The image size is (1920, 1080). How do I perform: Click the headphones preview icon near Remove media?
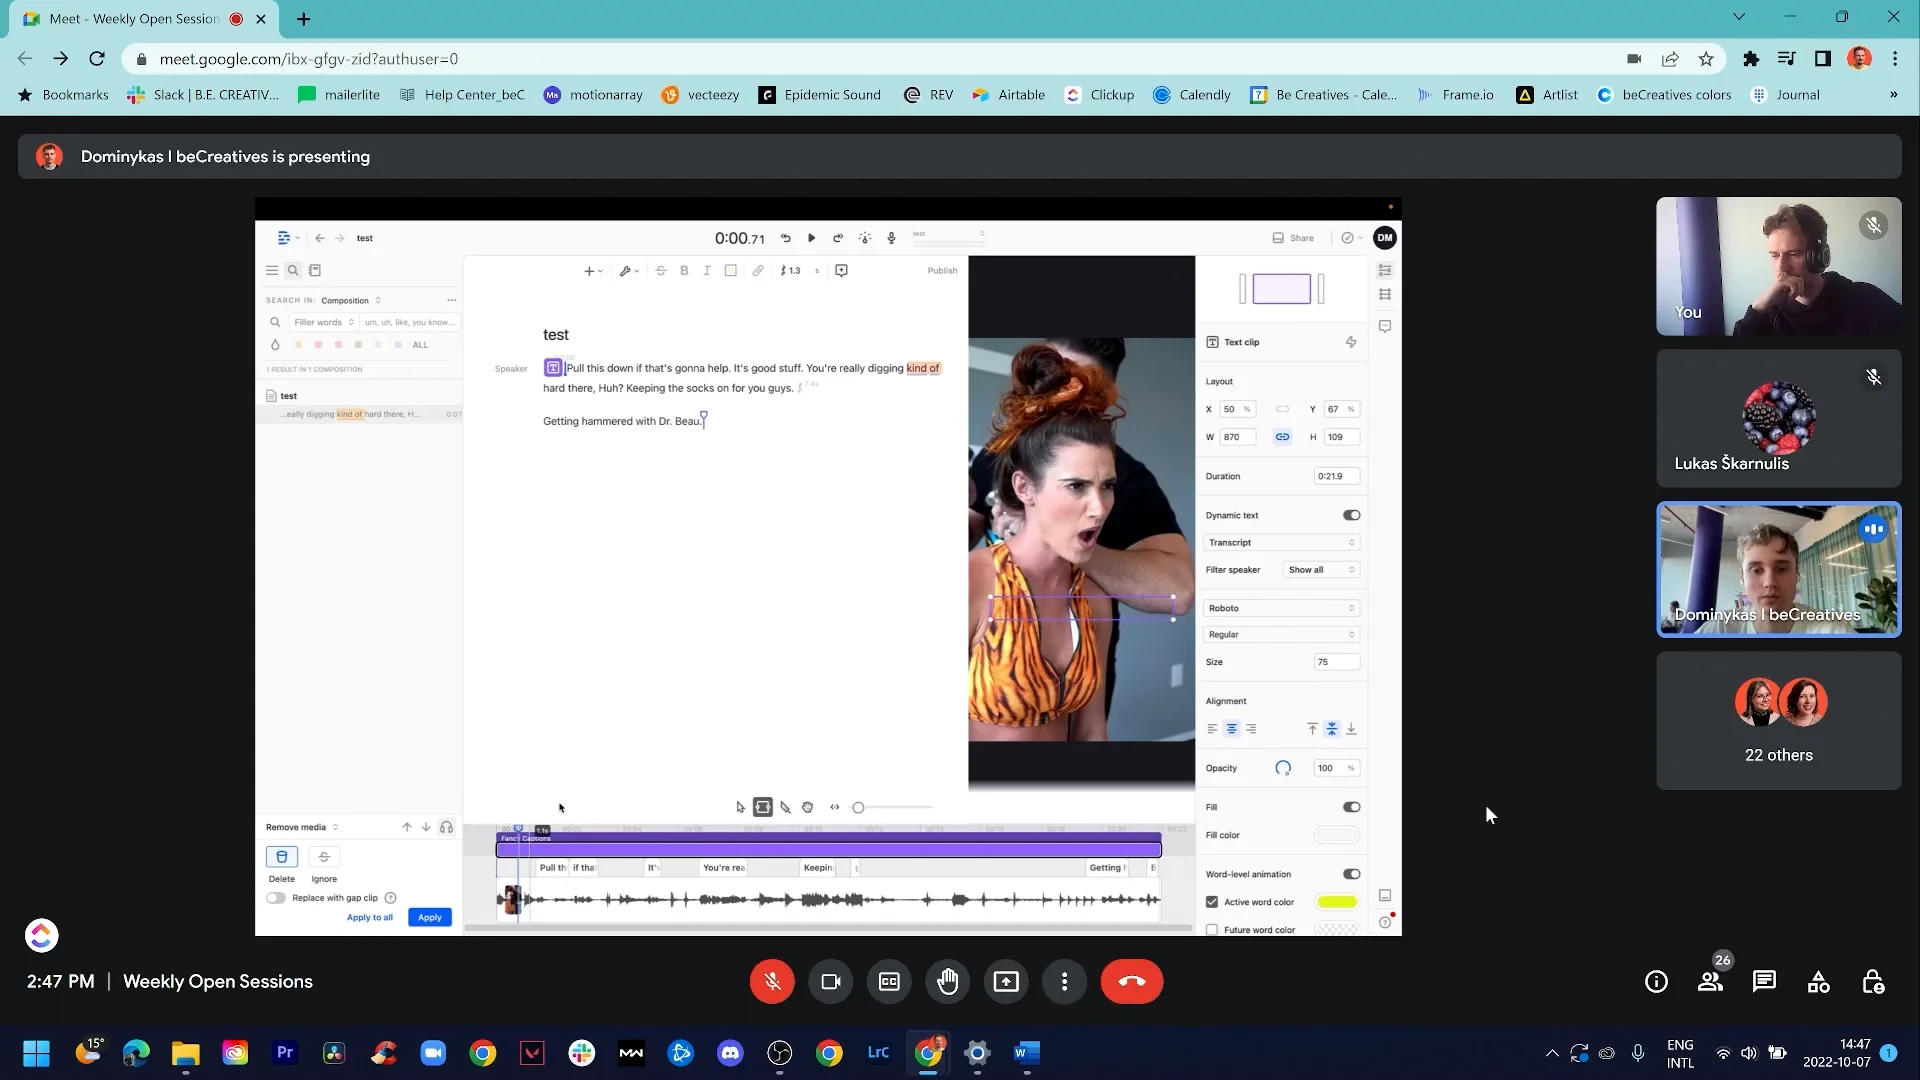(x=446, y=827)
